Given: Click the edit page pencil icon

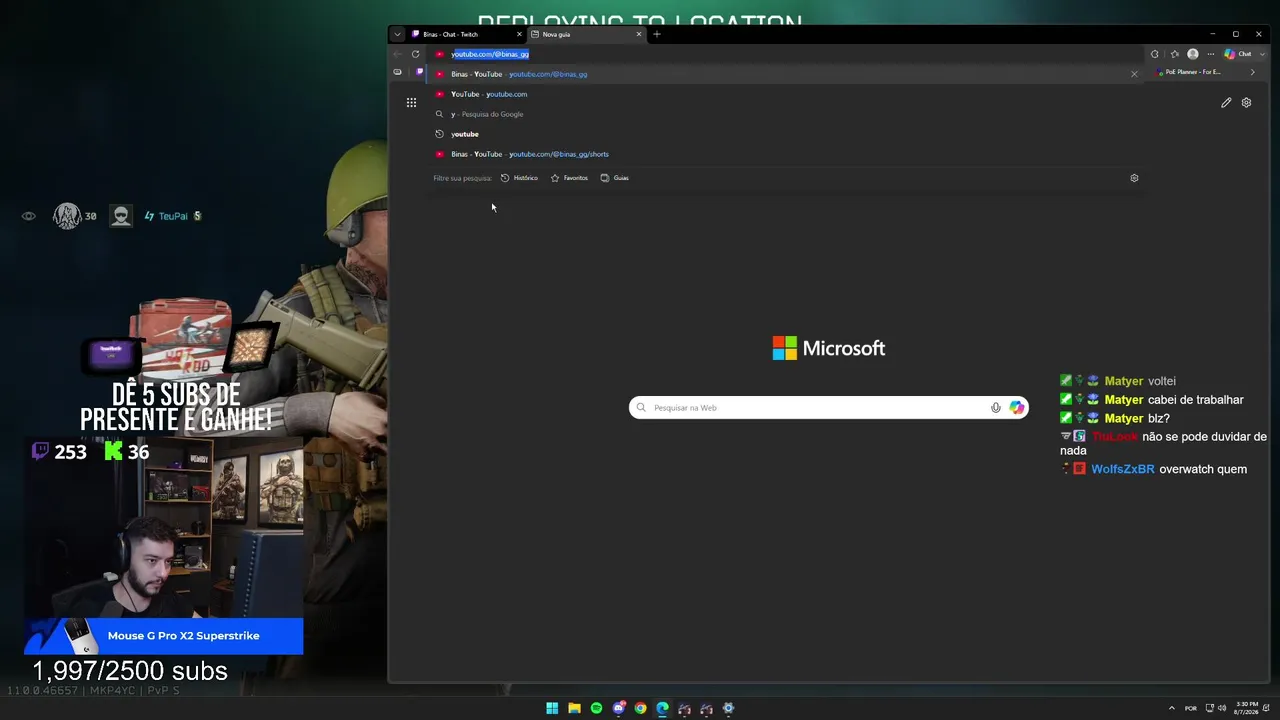Looking at the screenshot, I should [x=1226, y=102].
